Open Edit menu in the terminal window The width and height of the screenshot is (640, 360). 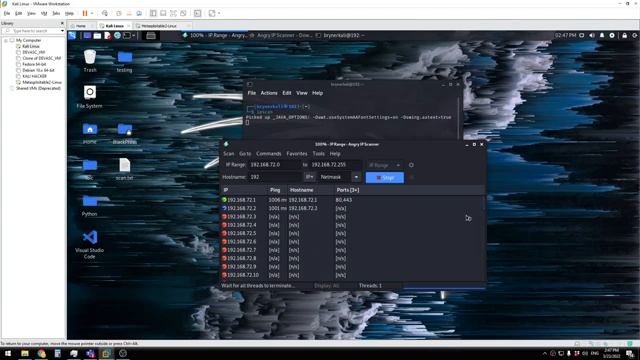coord(287,93)
